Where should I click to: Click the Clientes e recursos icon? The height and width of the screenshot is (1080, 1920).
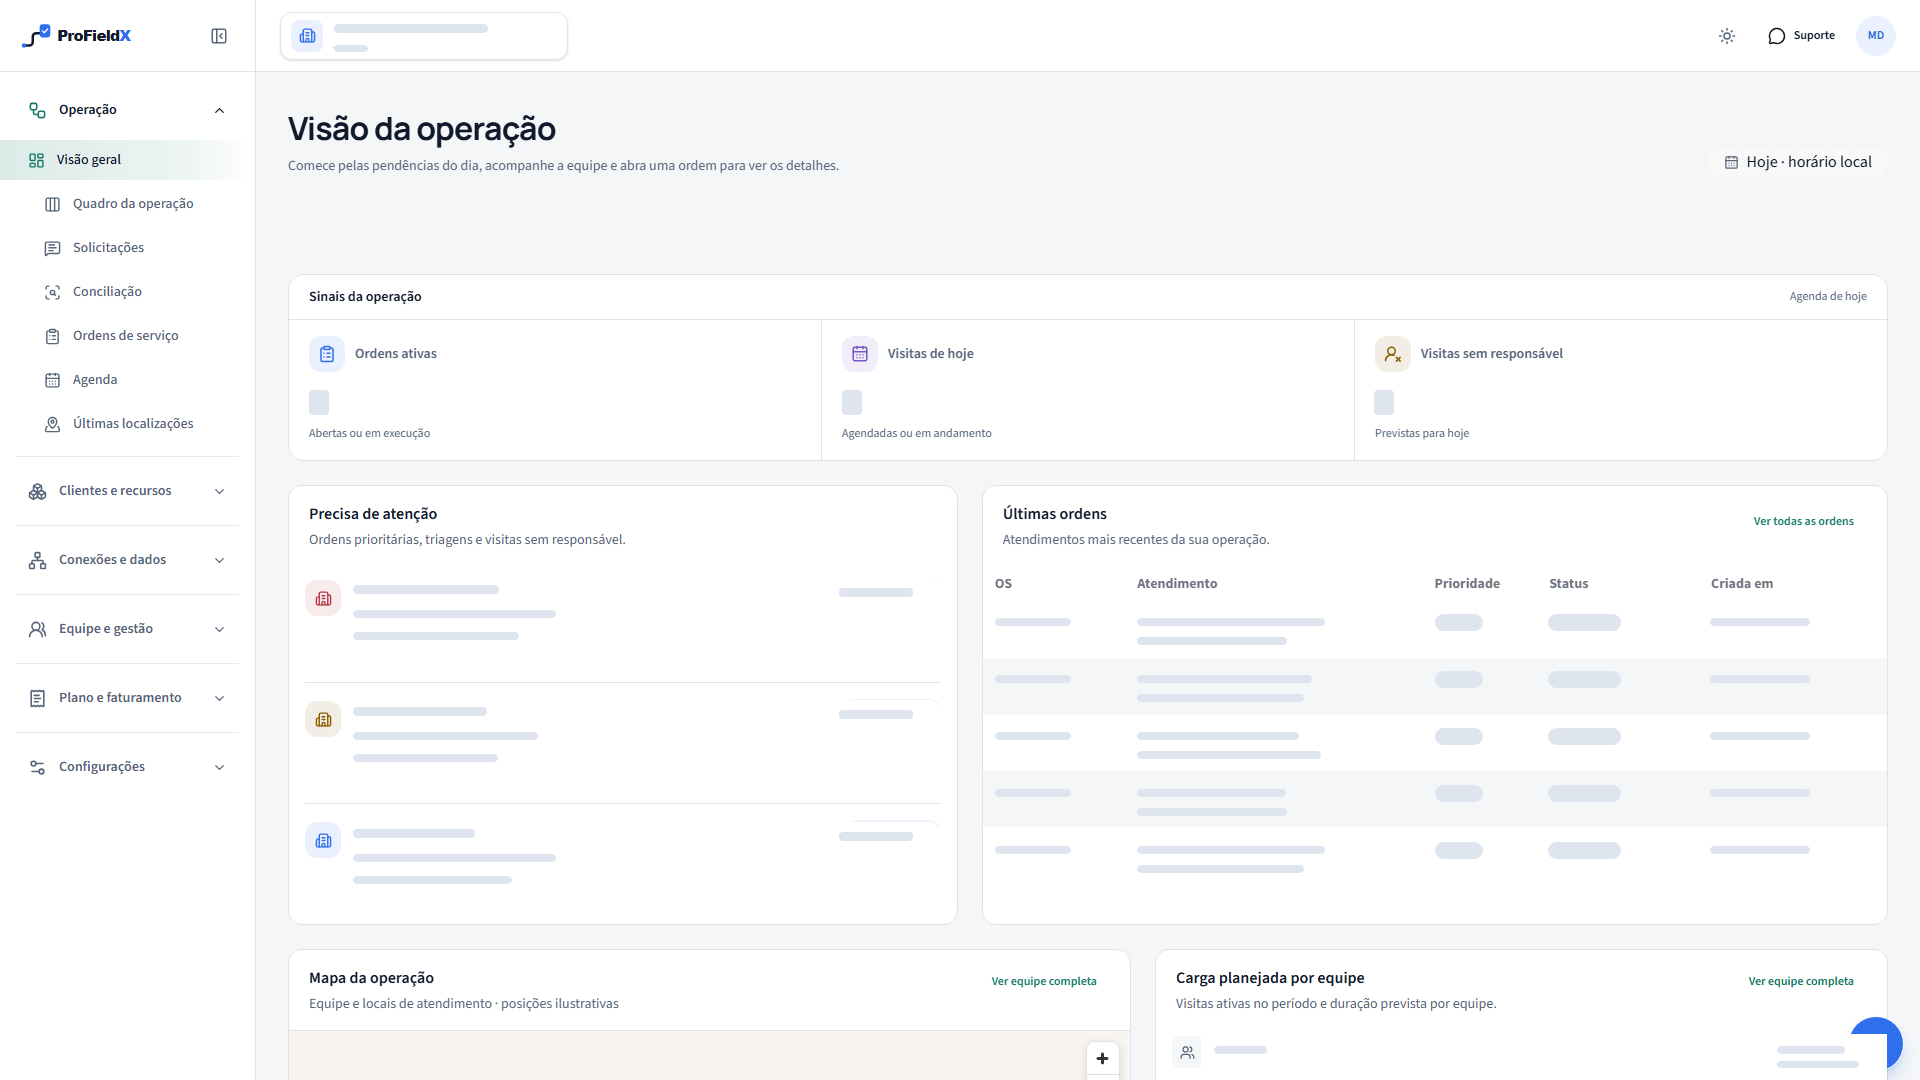[38, 491]
